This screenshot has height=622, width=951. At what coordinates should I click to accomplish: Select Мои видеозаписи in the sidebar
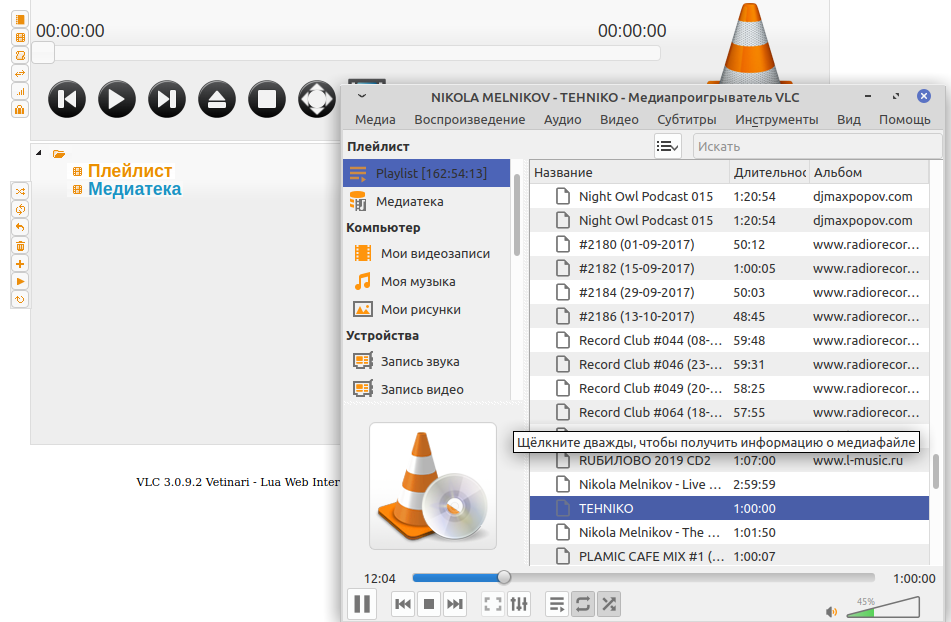click(435, 253)
